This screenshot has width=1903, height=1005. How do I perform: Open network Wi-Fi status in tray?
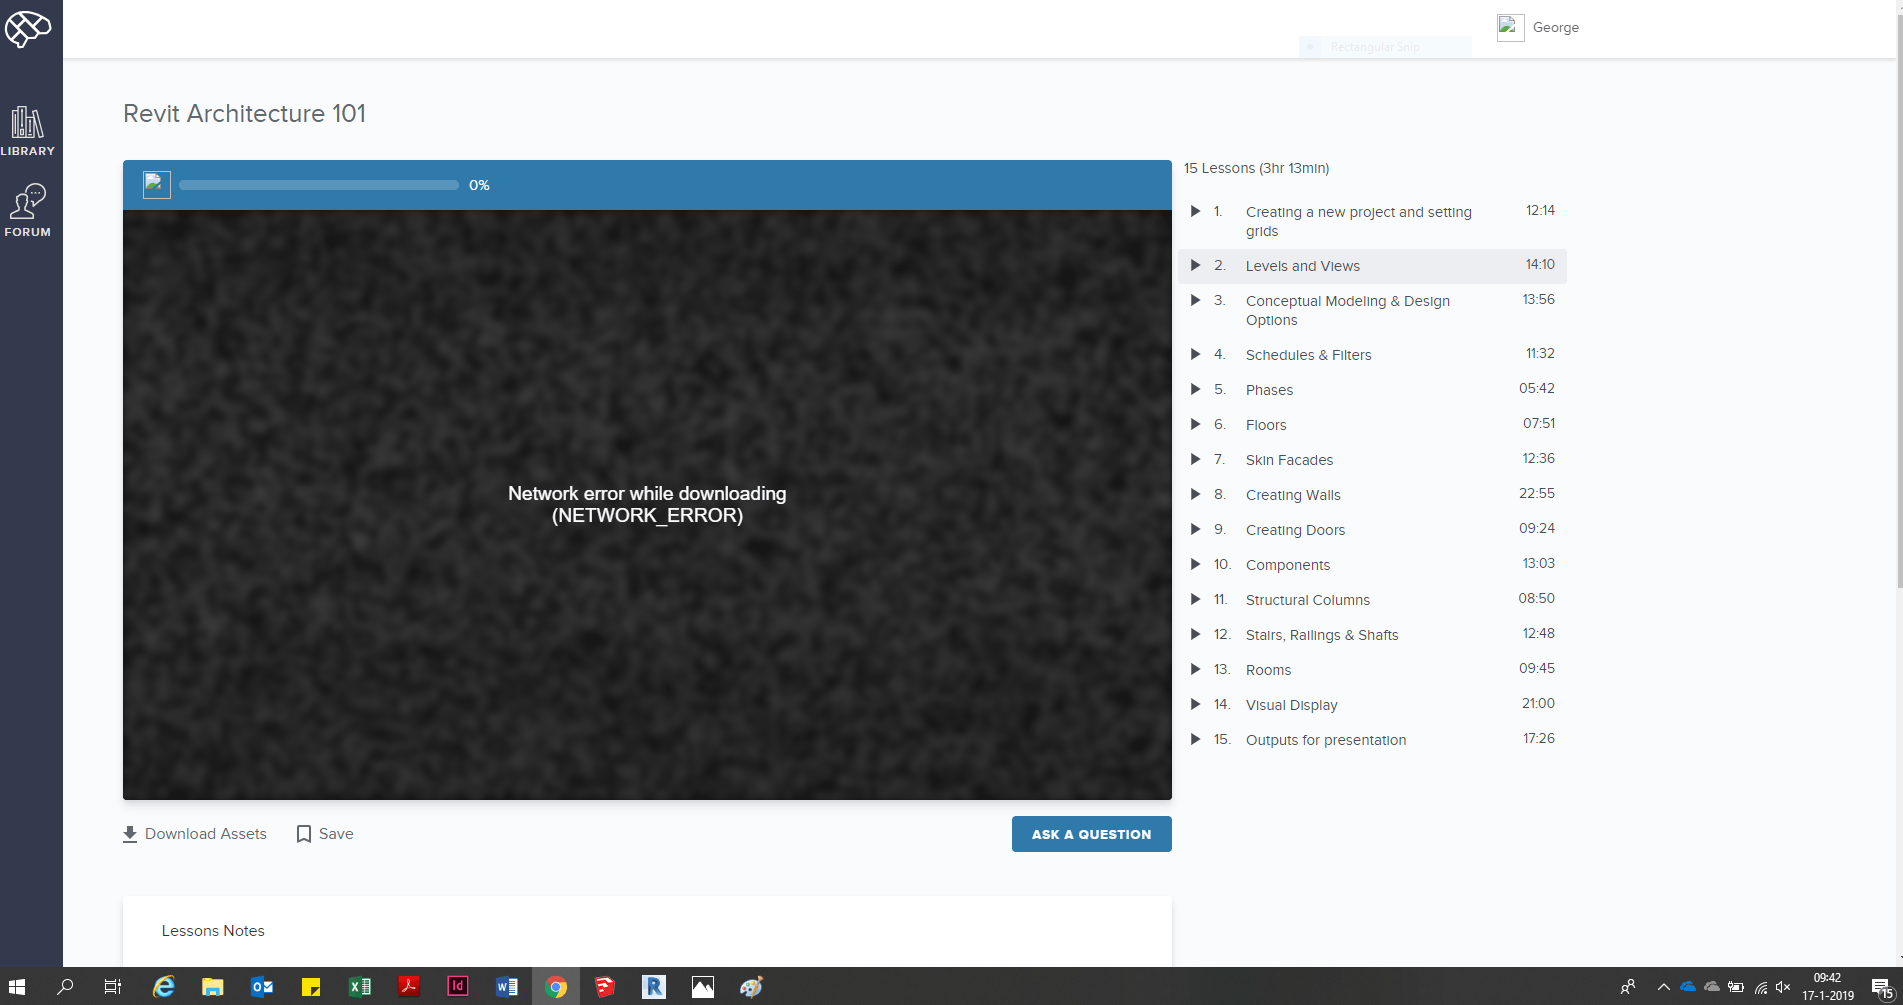pos(1761,987)
